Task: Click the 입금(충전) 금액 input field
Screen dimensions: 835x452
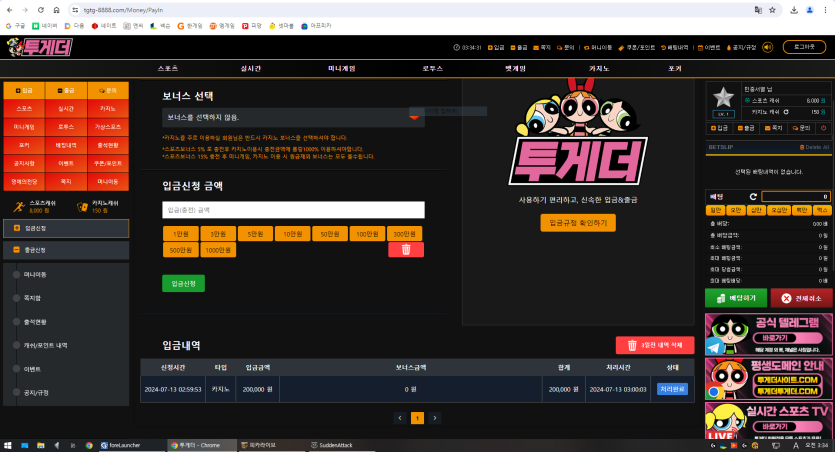Action: point(293,210)
